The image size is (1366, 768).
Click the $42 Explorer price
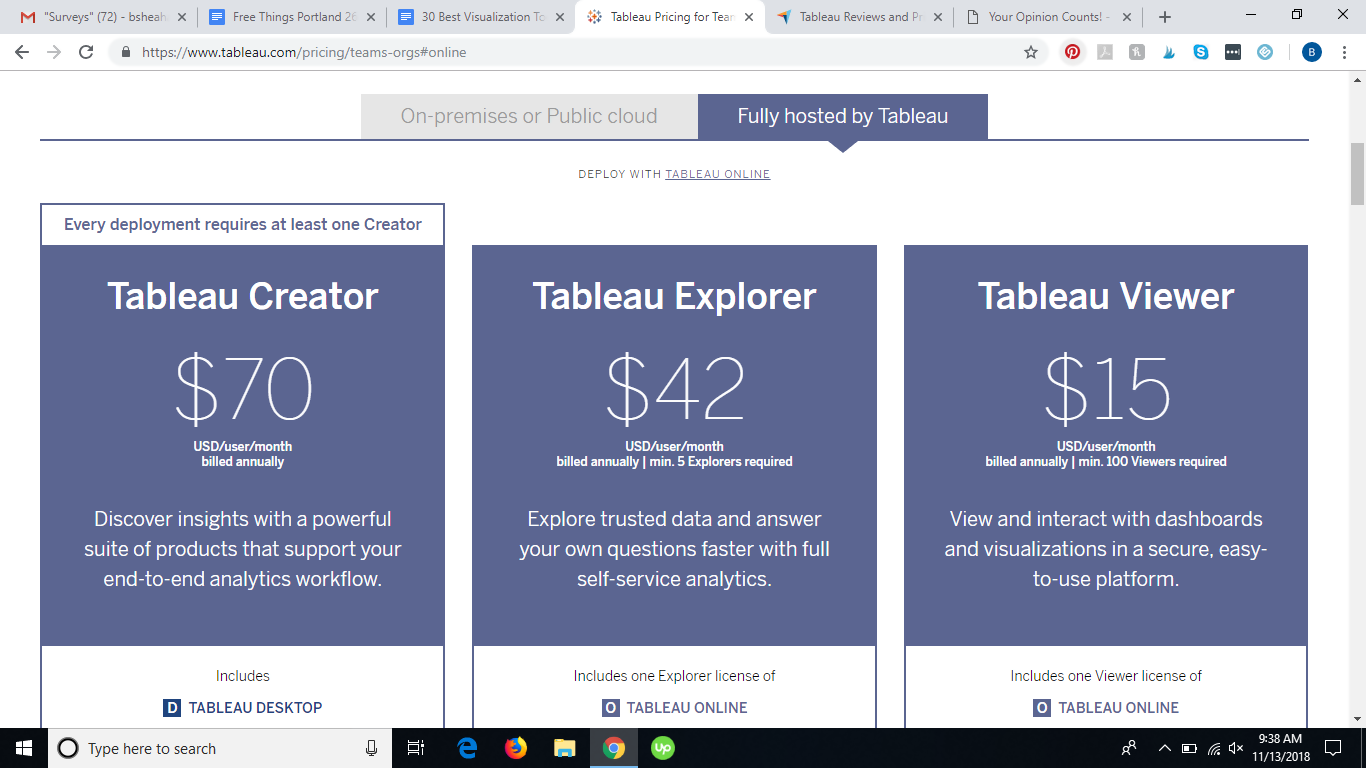coord(675,390)
